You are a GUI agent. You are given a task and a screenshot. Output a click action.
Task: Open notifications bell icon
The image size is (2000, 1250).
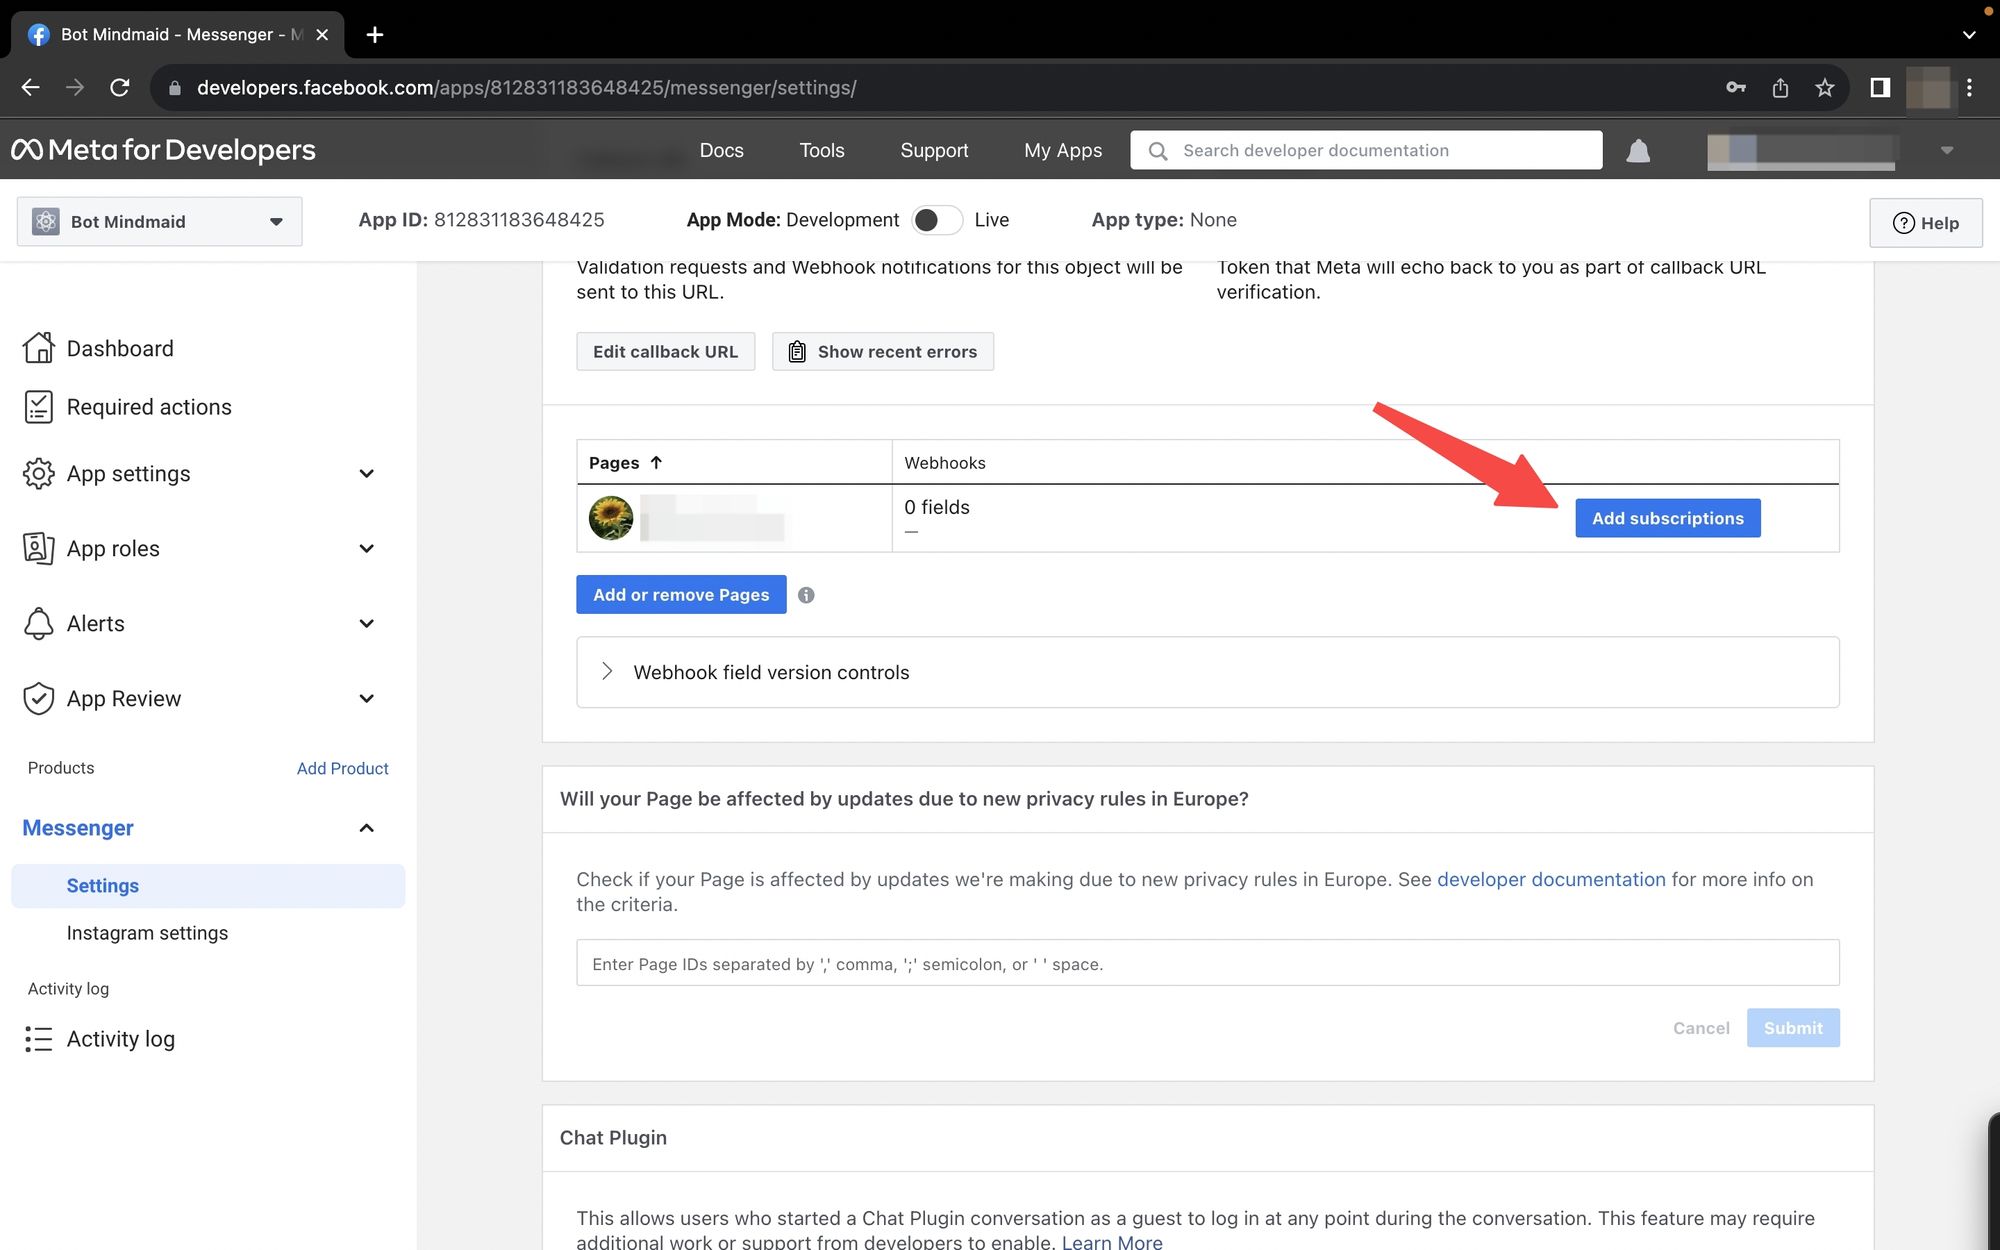1638,151
